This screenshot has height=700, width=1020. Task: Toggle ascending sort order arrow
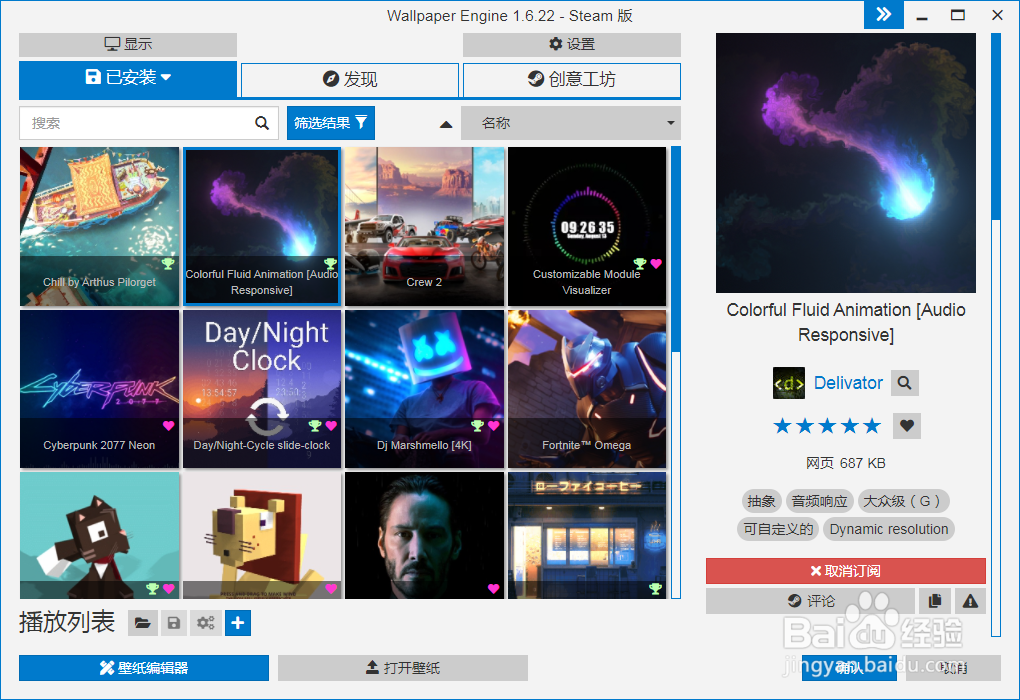click(x=446, y=124)
